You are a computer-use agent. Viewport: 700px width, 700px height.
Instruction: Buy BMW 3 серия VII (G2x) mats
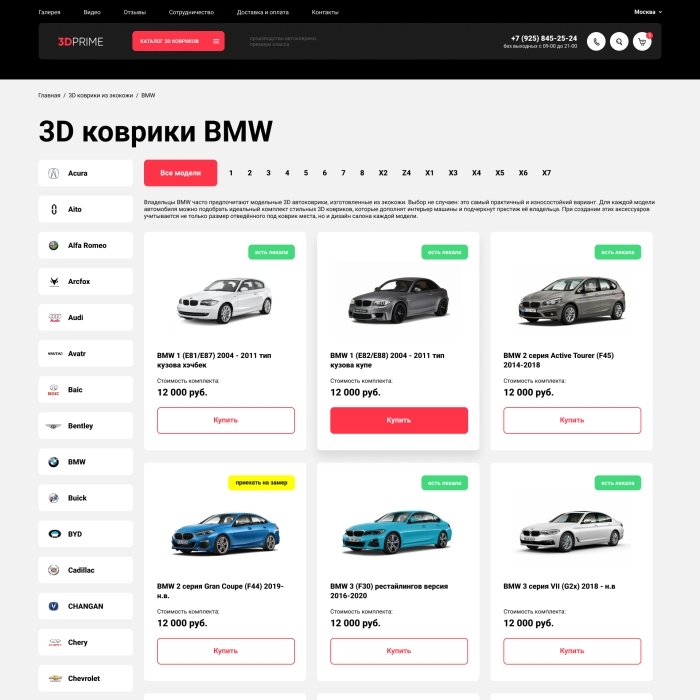(x=572, y=651)
